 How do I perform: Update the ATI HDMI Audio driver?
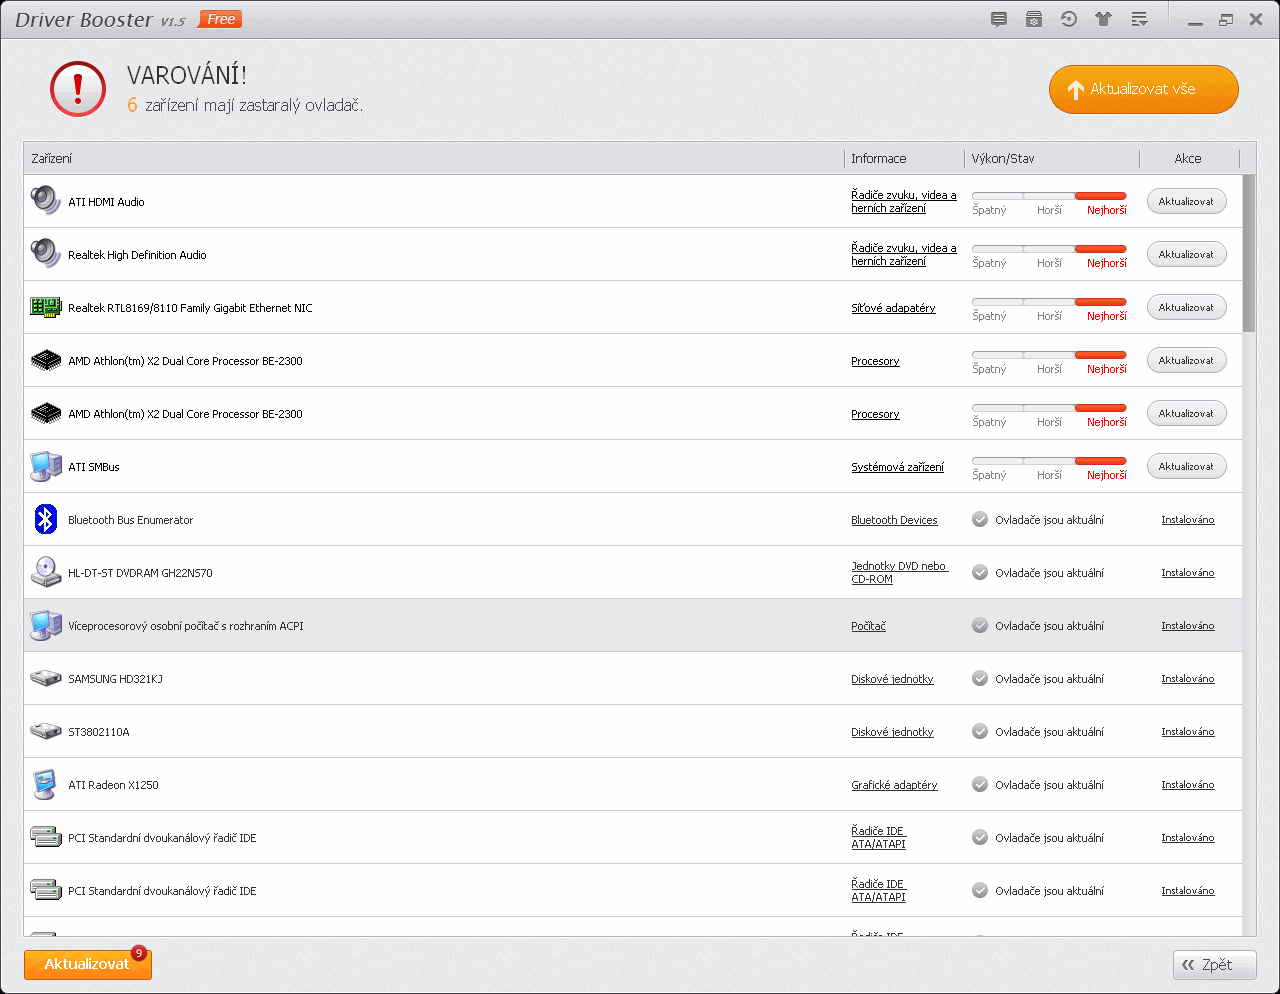point(1187,201)
